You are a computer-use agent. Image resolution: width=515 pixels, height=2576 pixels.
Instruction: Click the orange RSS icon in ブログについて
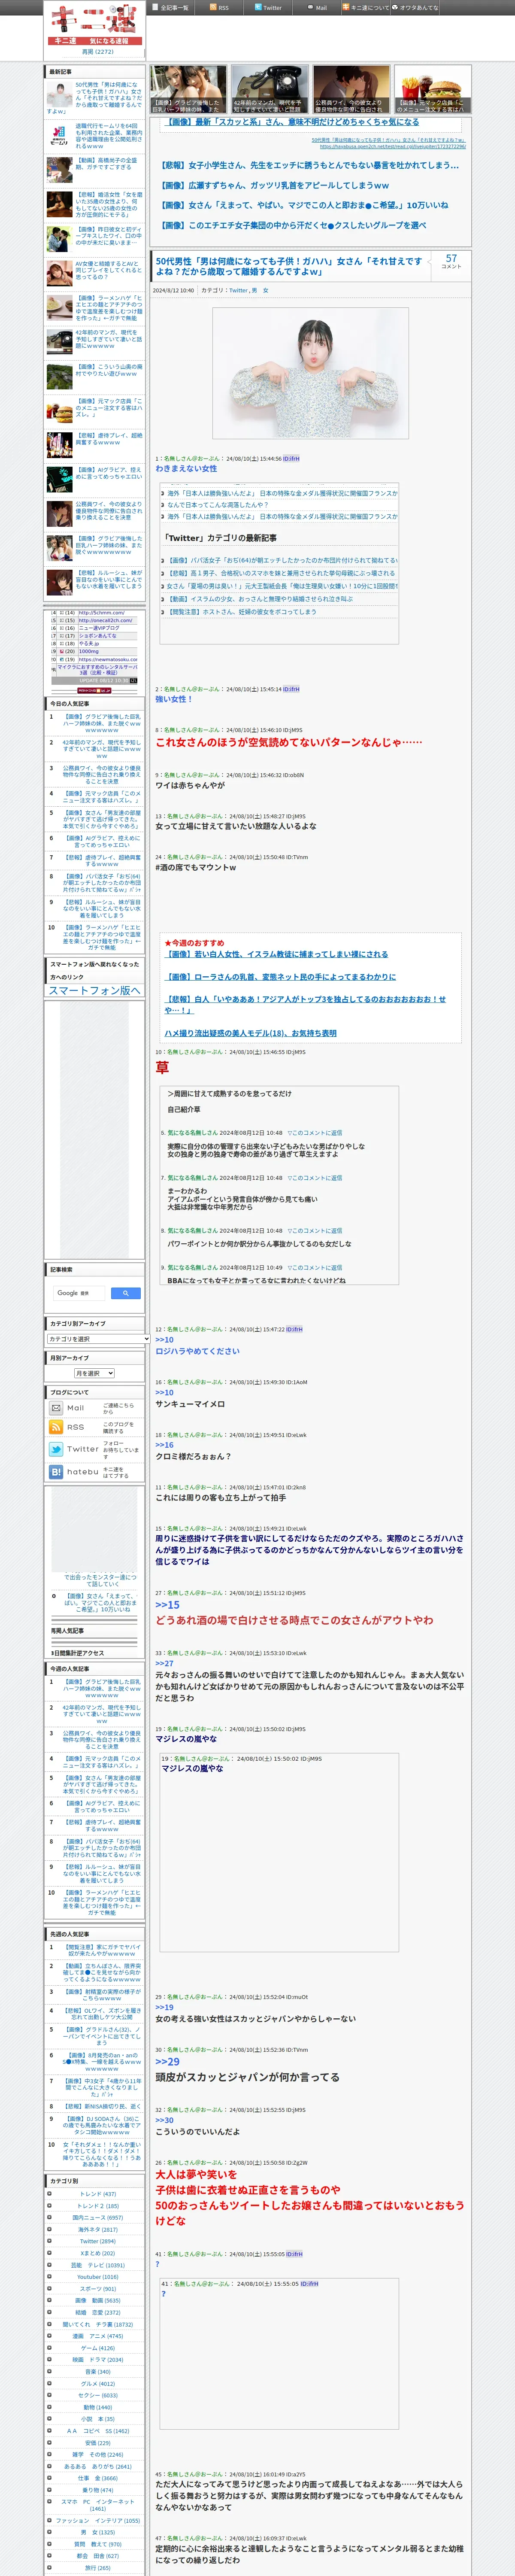(56, 1428)
